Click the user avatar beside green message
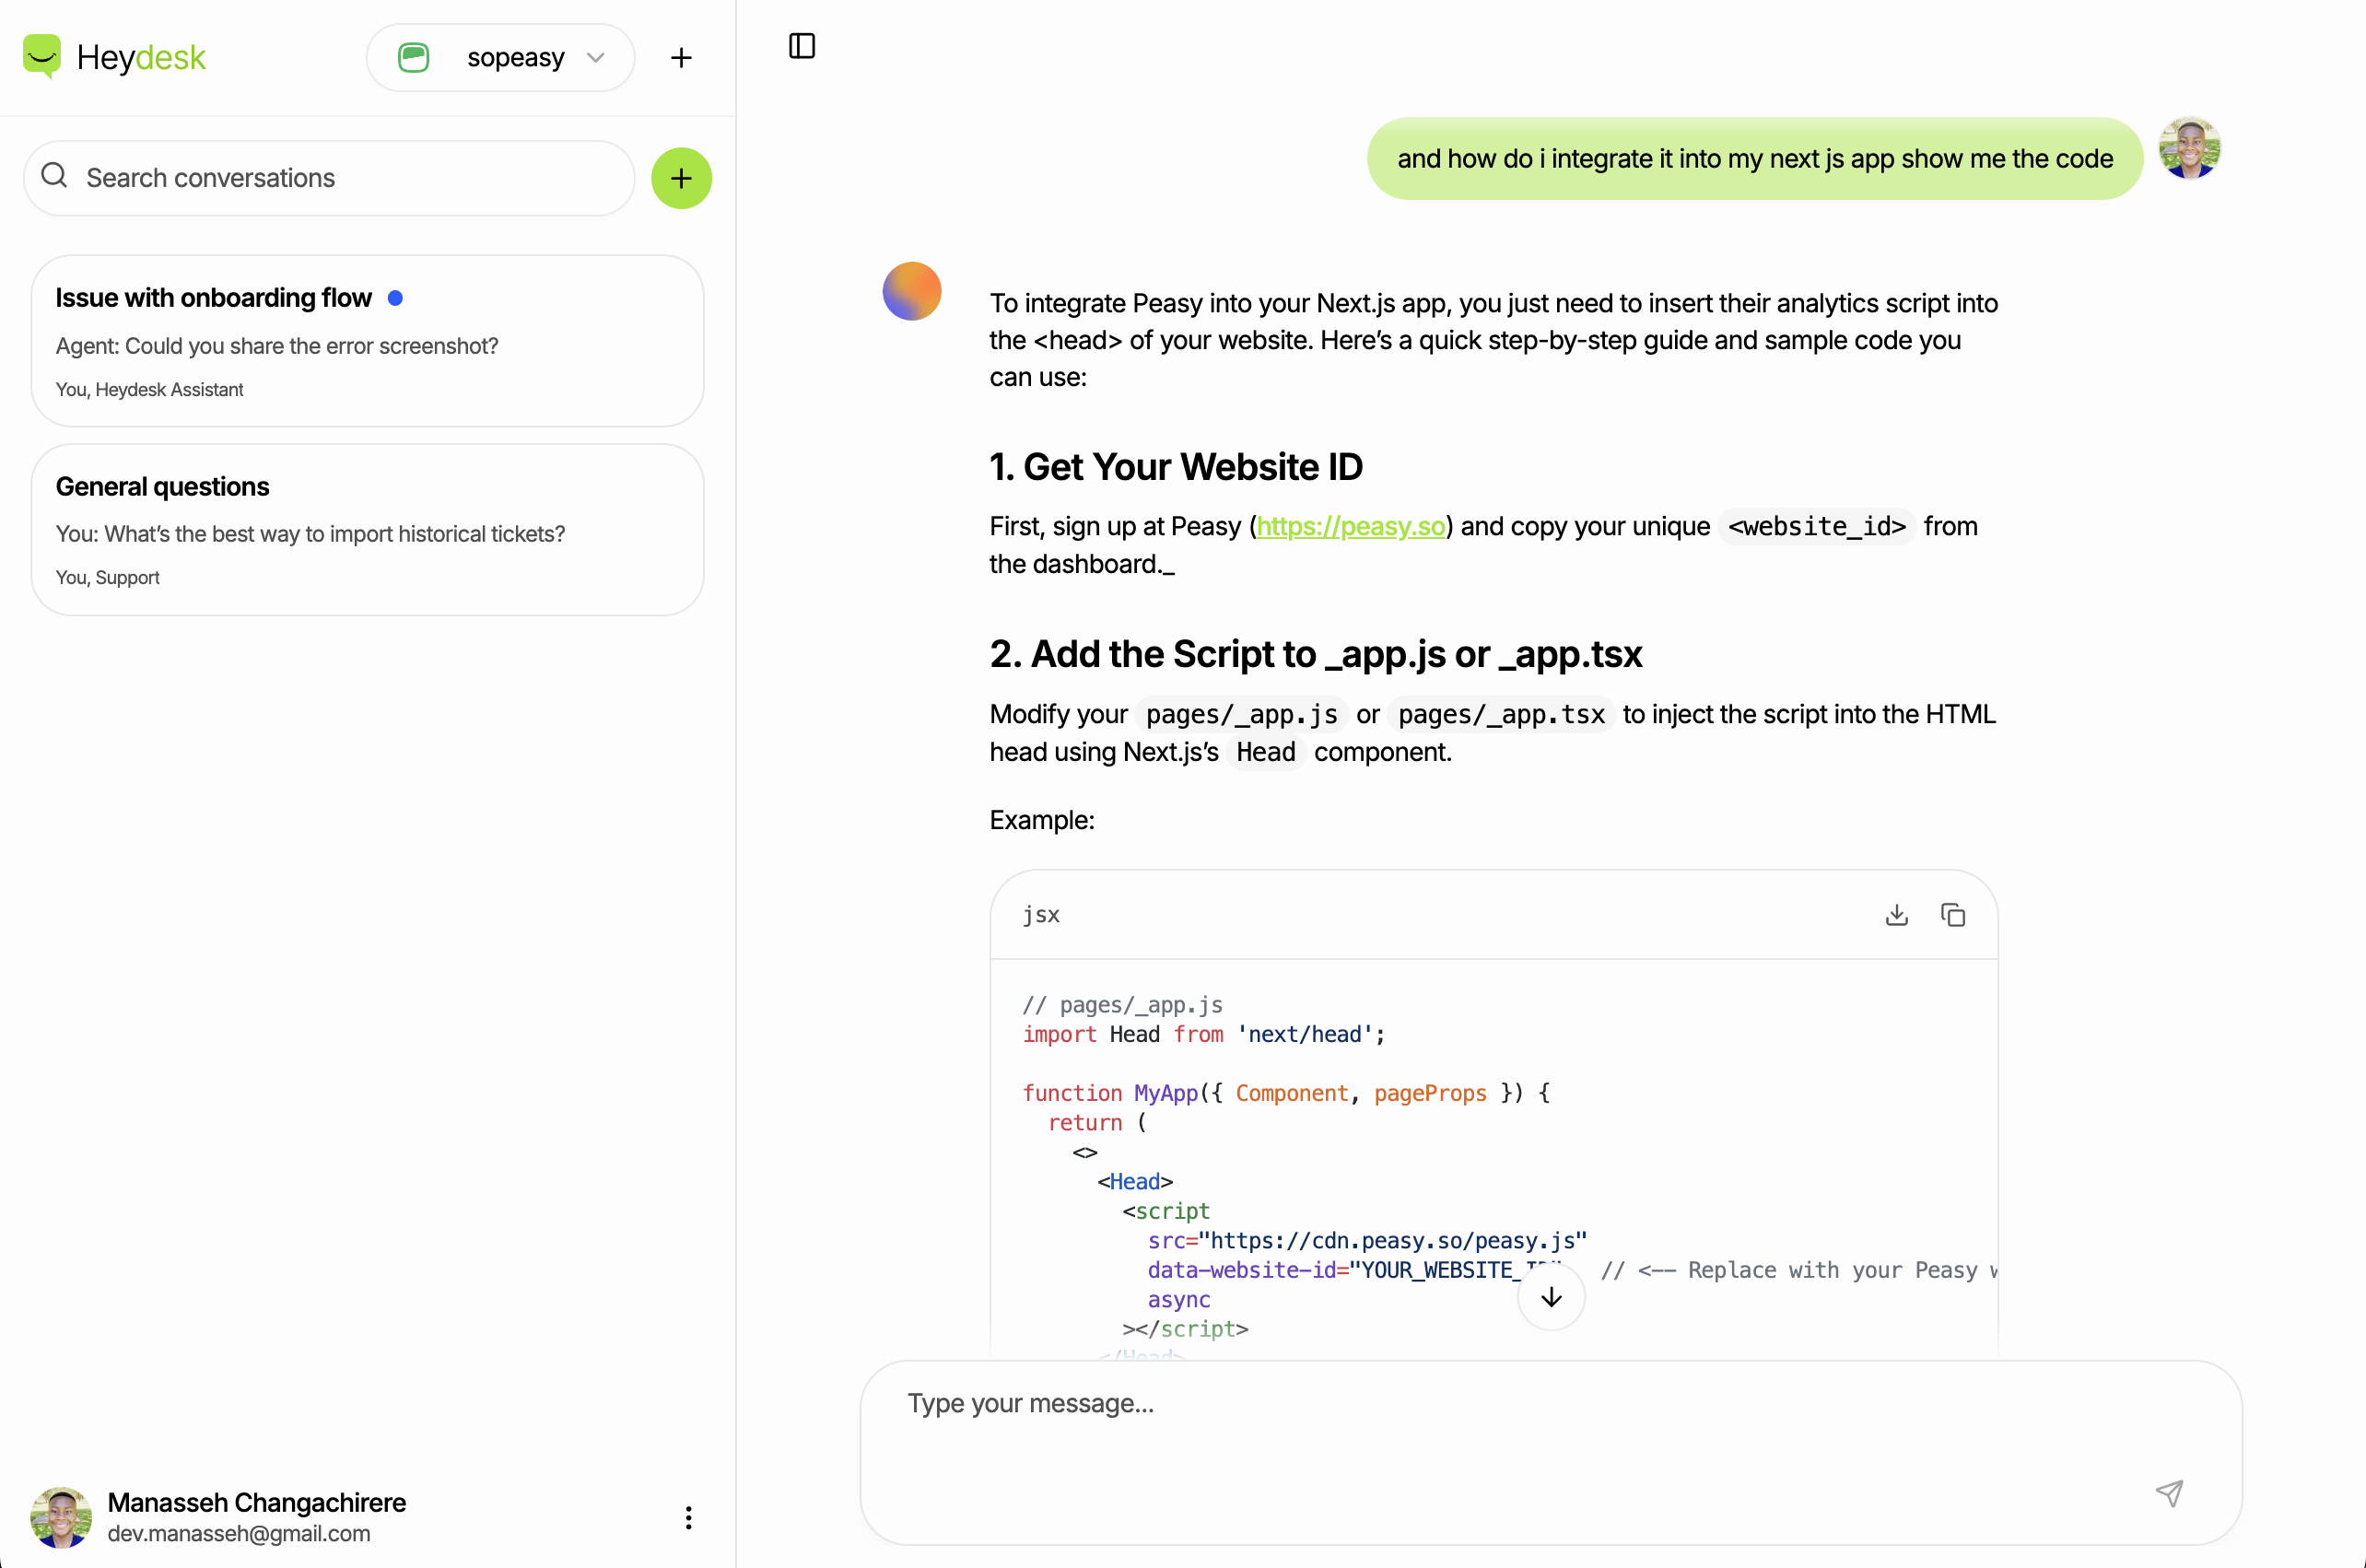Viewport: 2366px width, 1568px height. (2188, 149)
